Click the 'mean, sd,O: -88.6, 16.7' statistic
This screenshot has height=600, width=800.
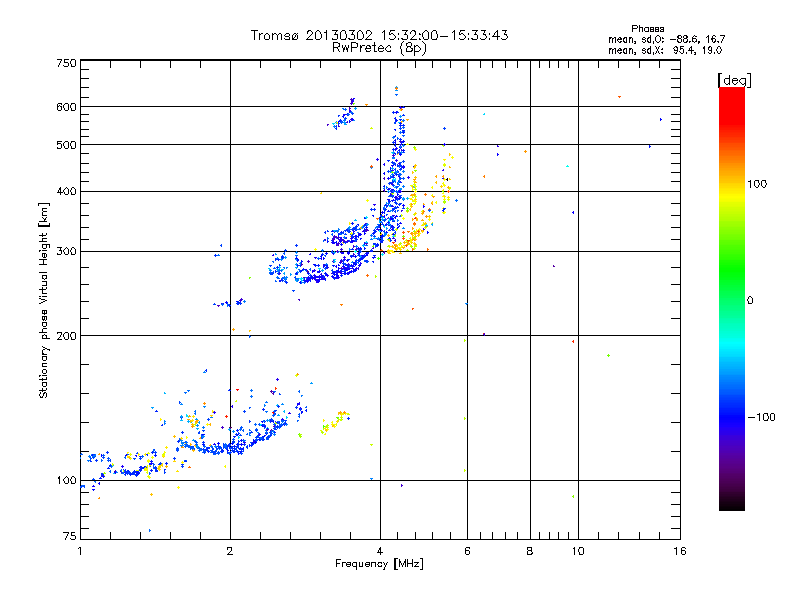coord(666,39)
